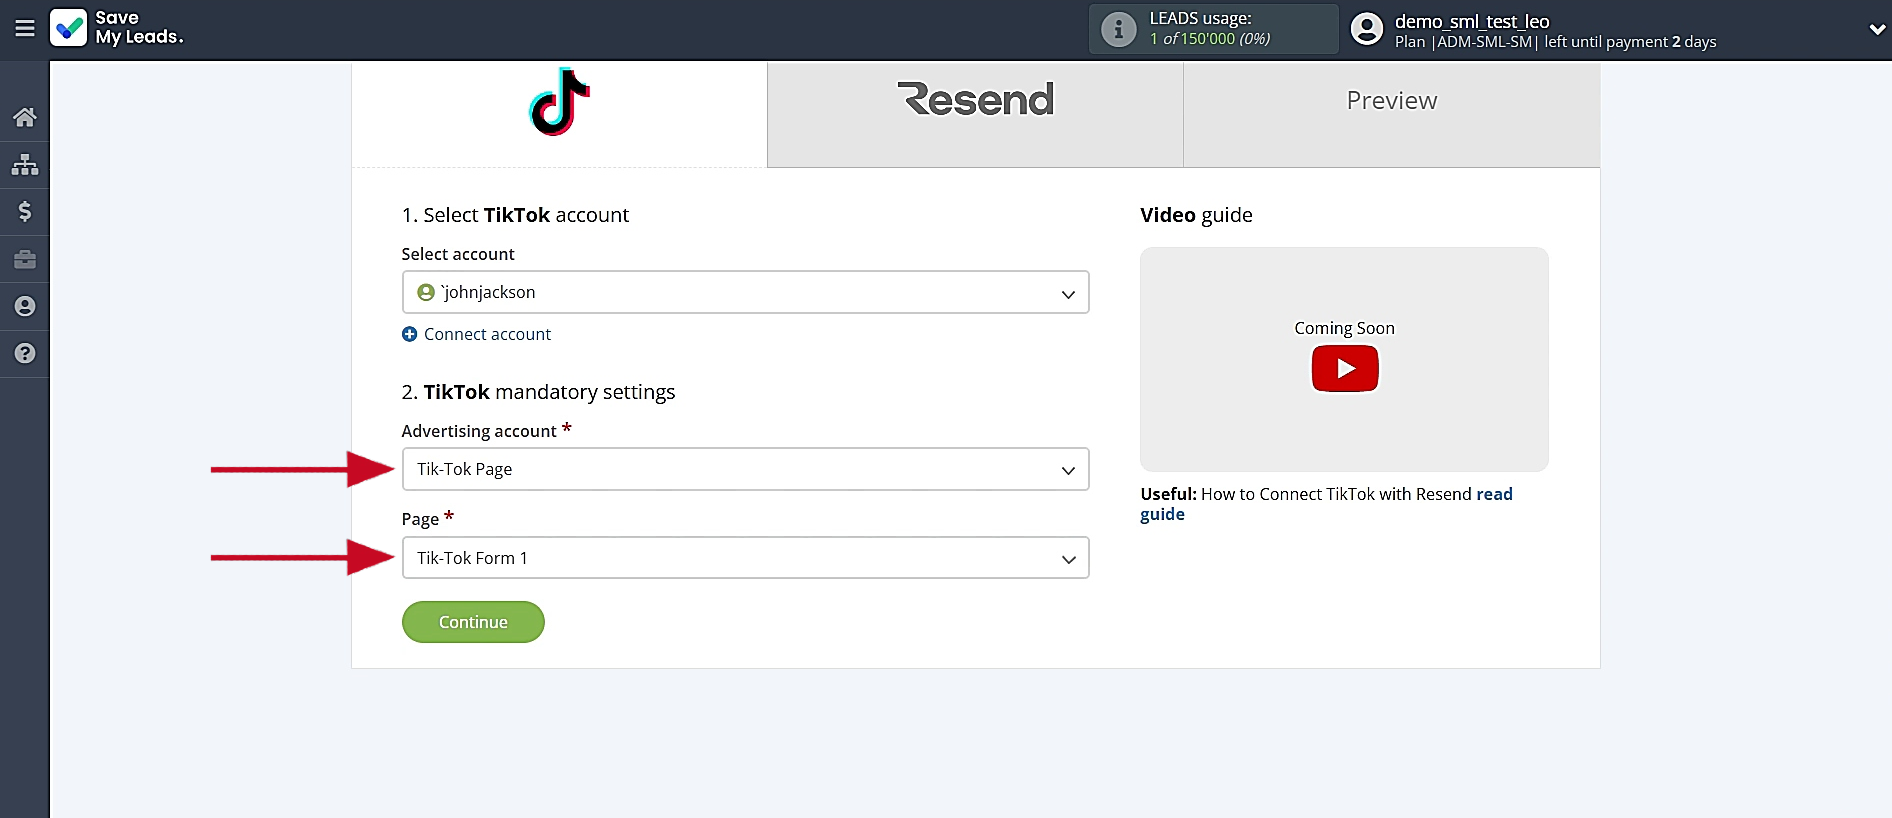Go to the home icon in sidebar
1892x818 pixels.
pos(25,117)
